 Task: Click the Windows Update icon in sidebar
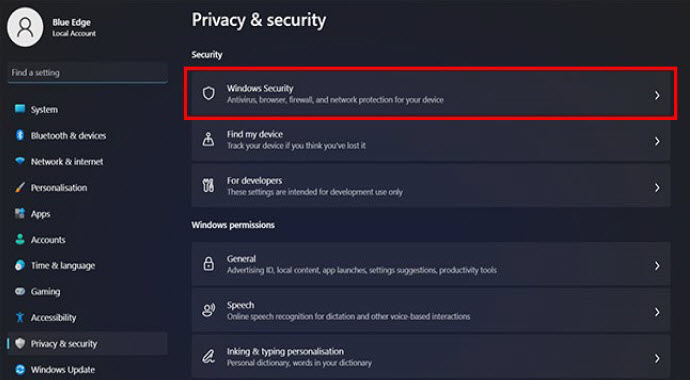pos(20,369)
